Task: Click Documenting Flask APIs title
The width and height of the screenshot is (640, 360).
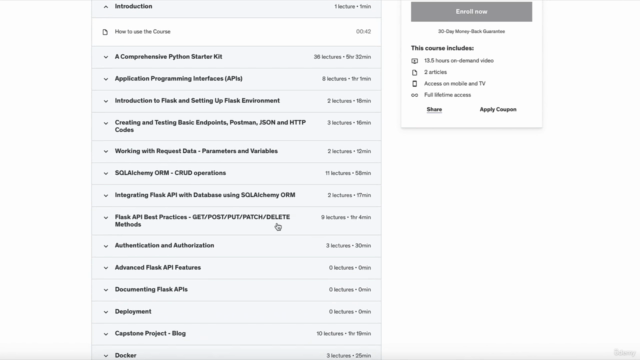Action: 151,289
